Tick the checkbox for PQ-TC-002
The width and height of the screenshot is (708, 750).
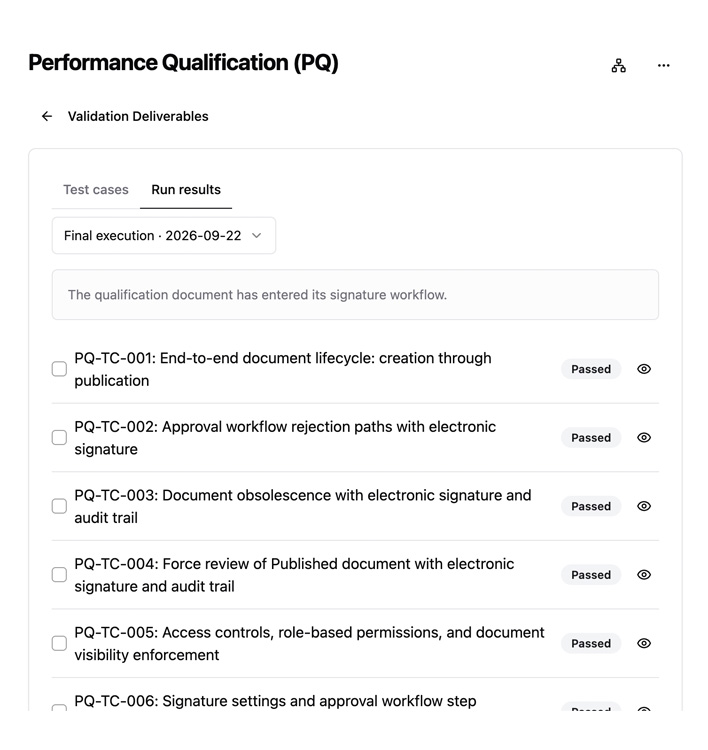click(59, 438)
